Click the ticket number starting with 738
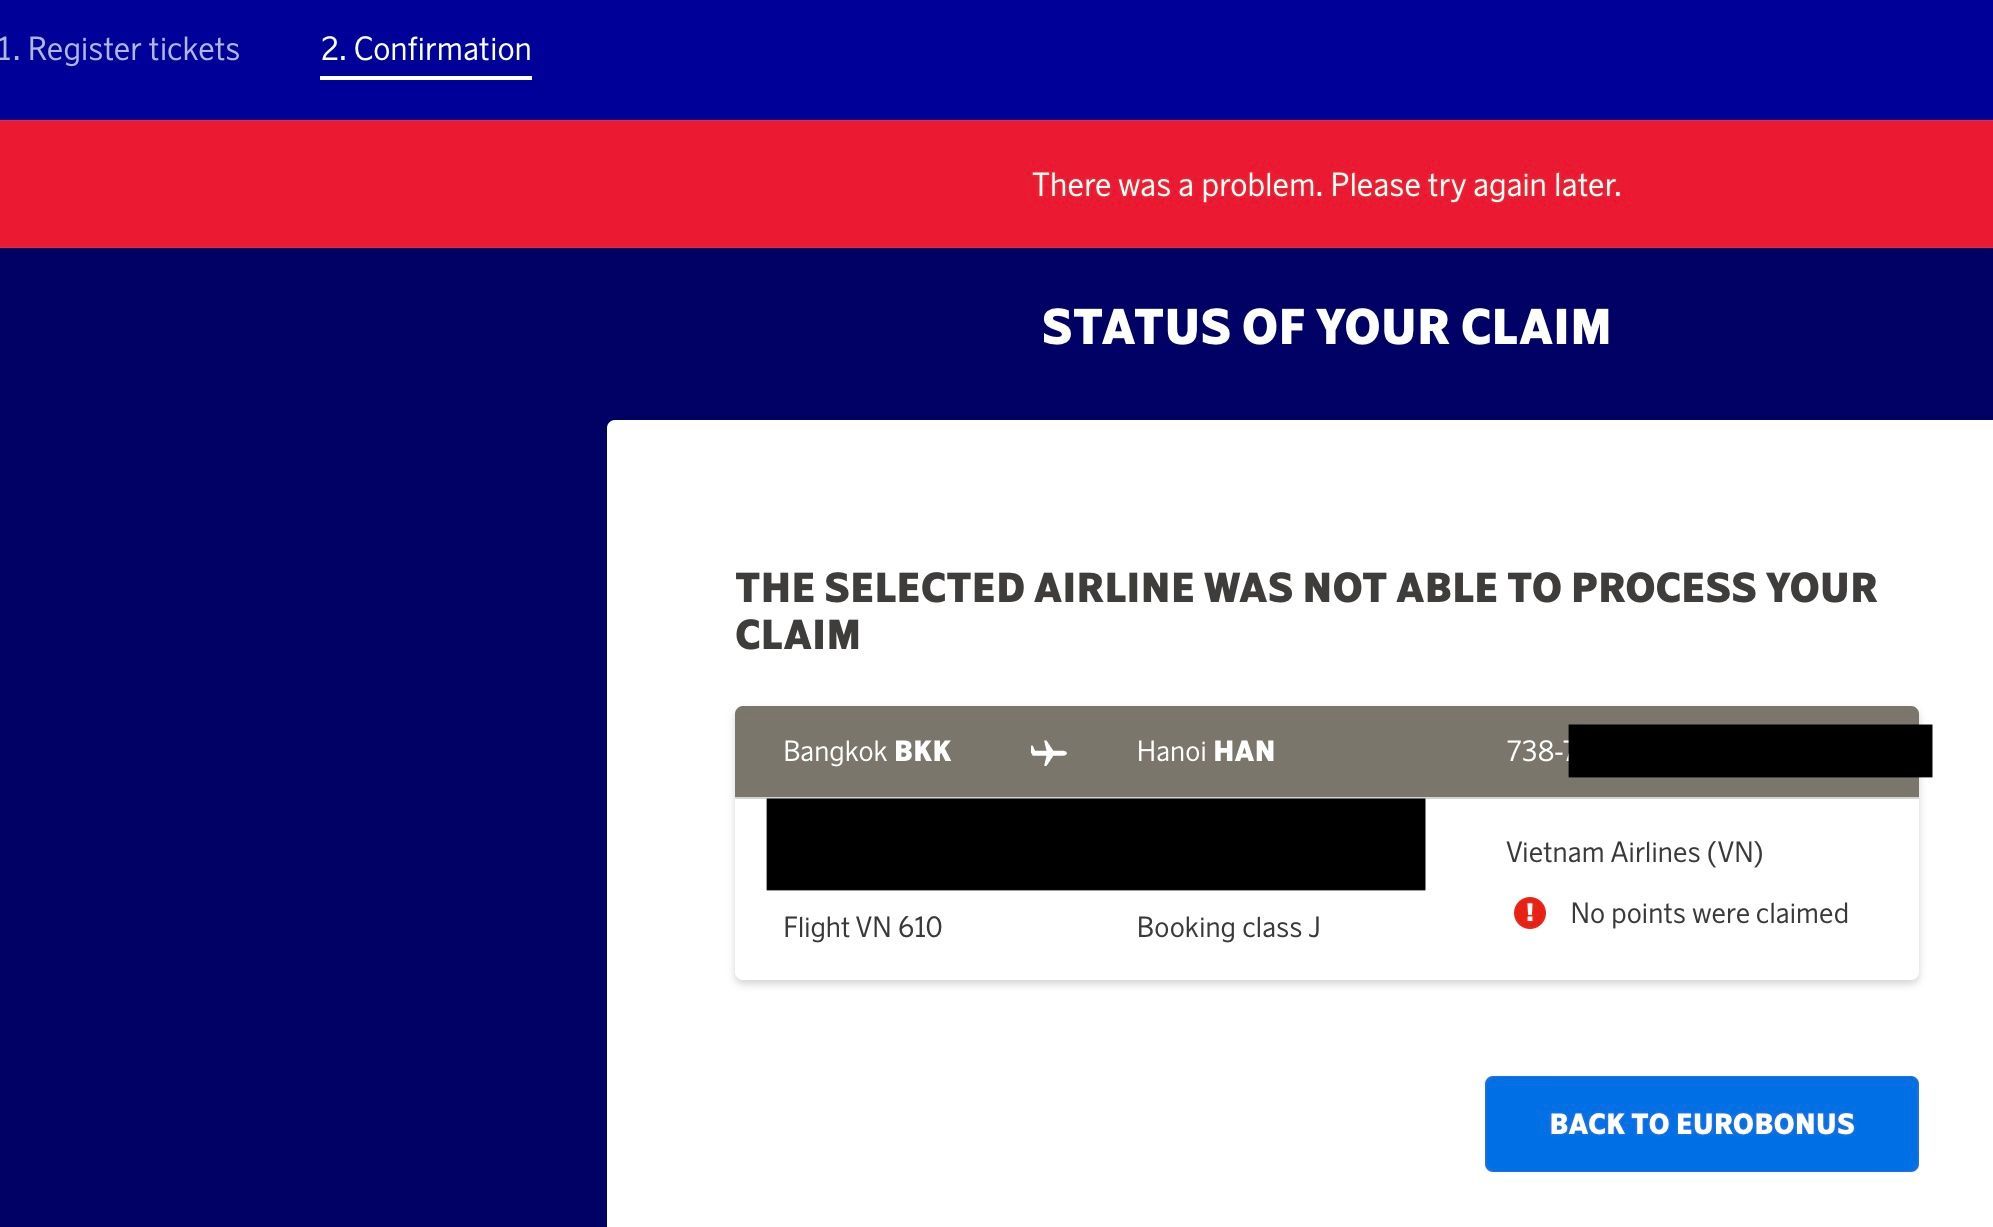 tap(1537, 751)
